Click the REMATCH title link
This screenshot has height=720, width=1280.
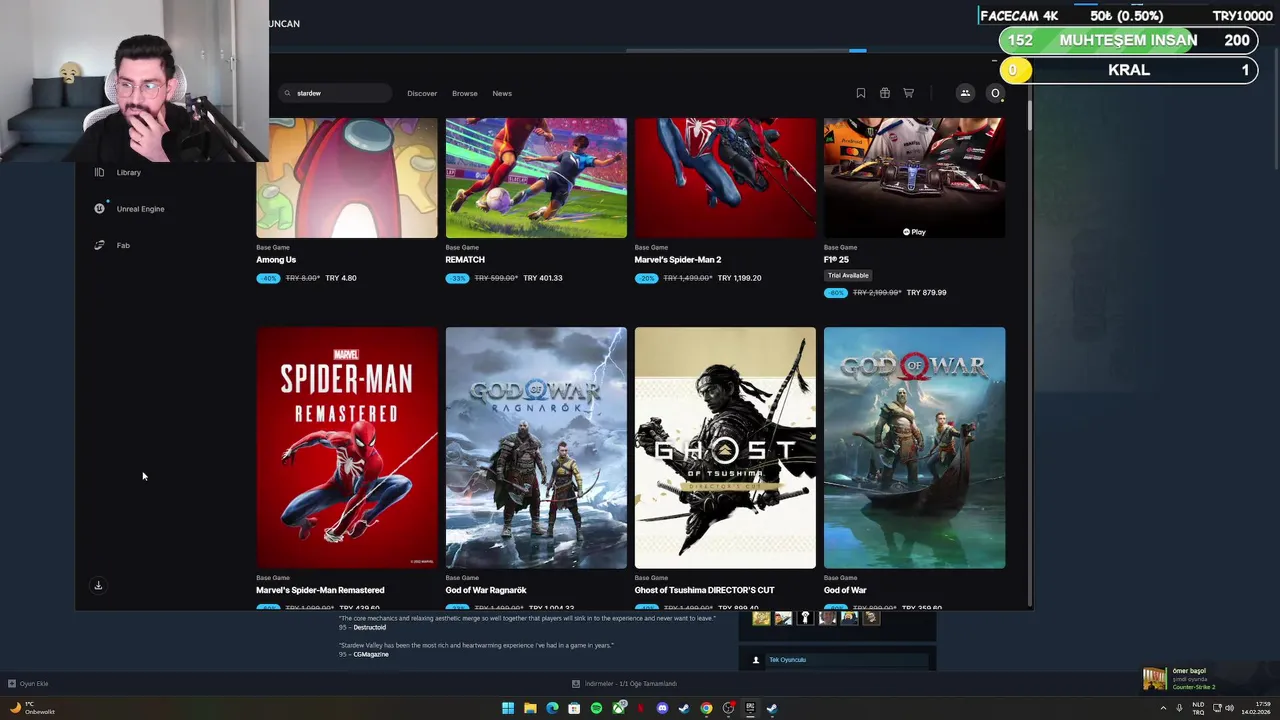pos(465,260)
